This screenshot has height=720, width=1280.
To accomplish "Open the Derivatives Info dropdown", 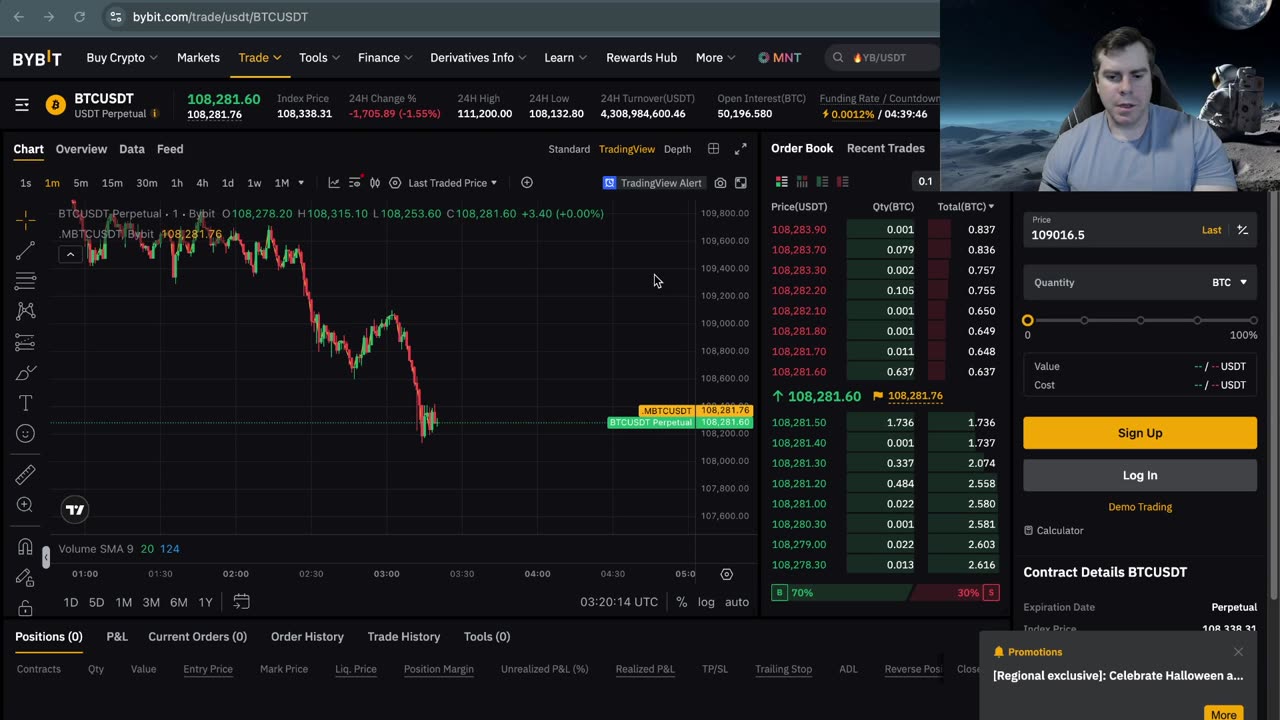I will 479,58.
